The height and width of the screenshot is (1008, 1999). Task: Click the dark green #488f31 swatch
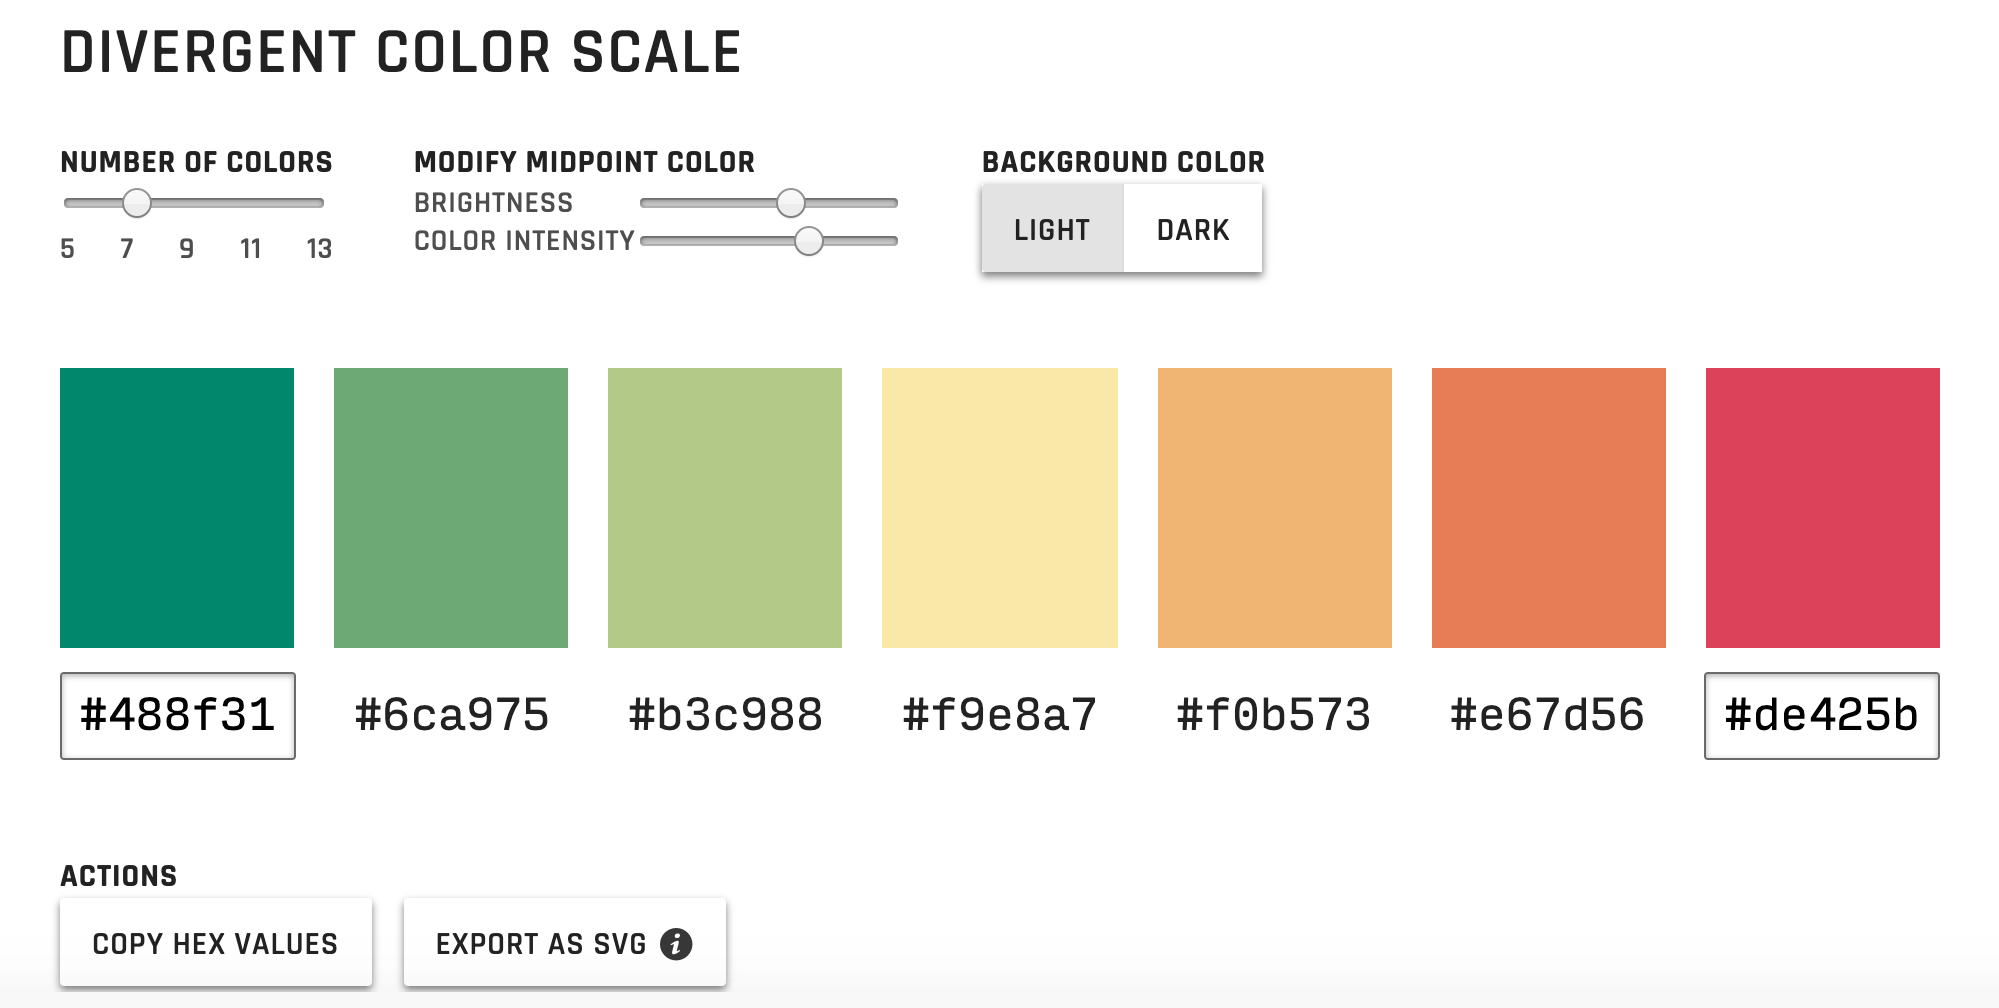[x=177, y=508]
